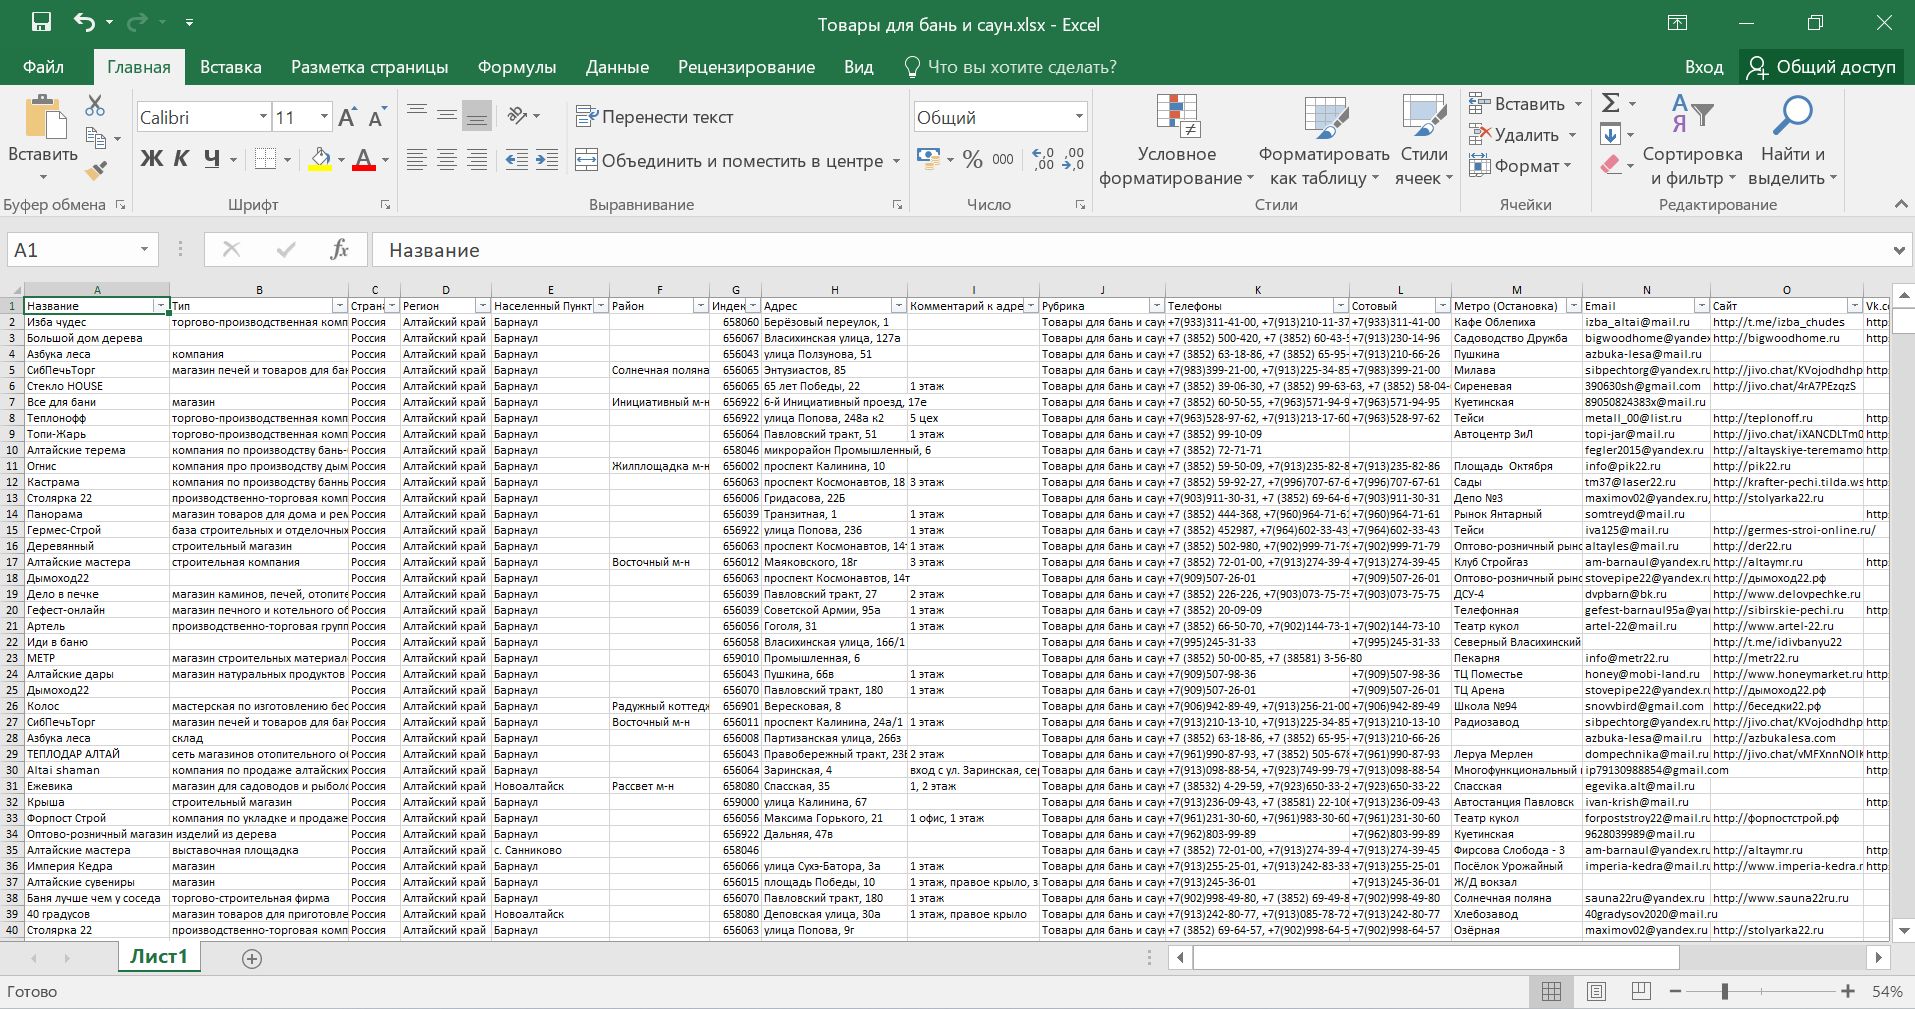Screen dimensions: 1915x1009
Task: Click the Format Painter brush icon
Action: pyautogui.click(x=96, y=171)
